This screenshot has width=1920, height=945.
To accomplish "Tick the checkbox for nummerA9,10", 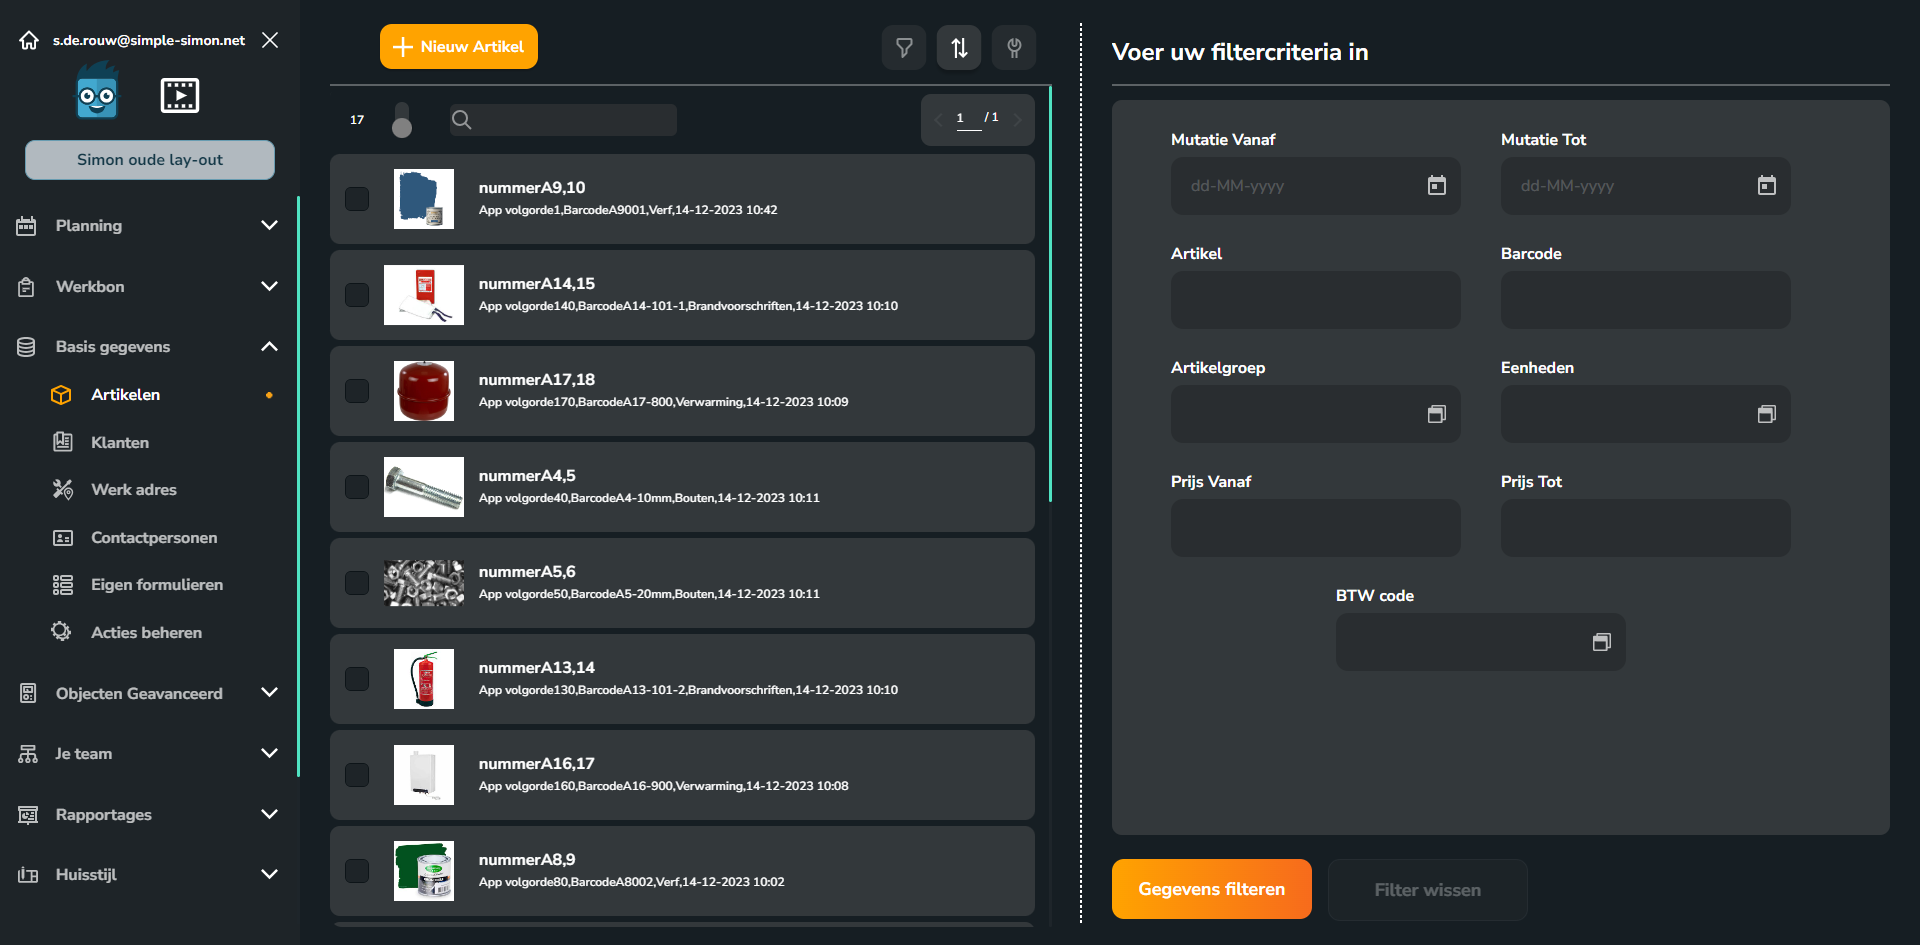I will 357,199.
